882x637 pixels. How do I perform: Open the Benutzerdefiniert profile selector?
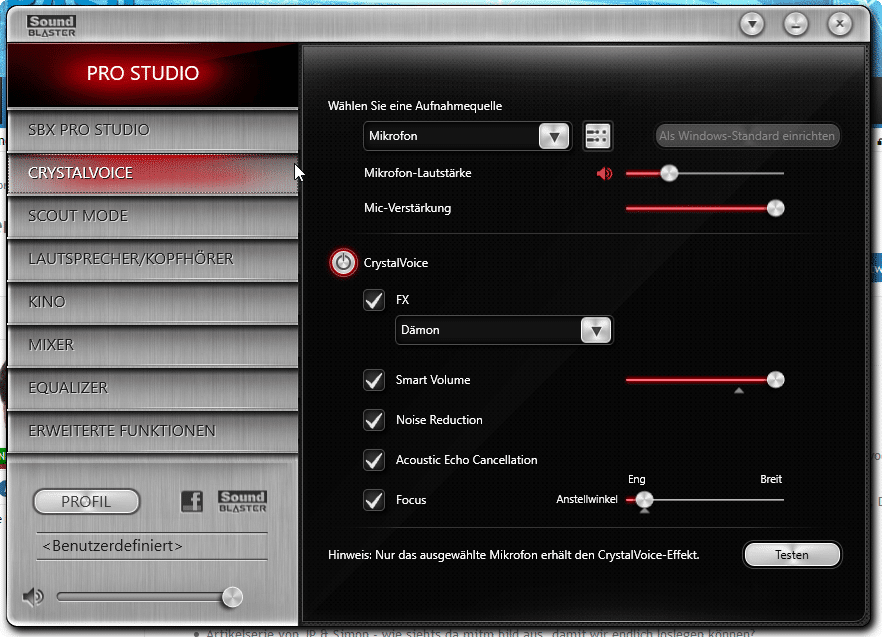[x=151, y=547]
